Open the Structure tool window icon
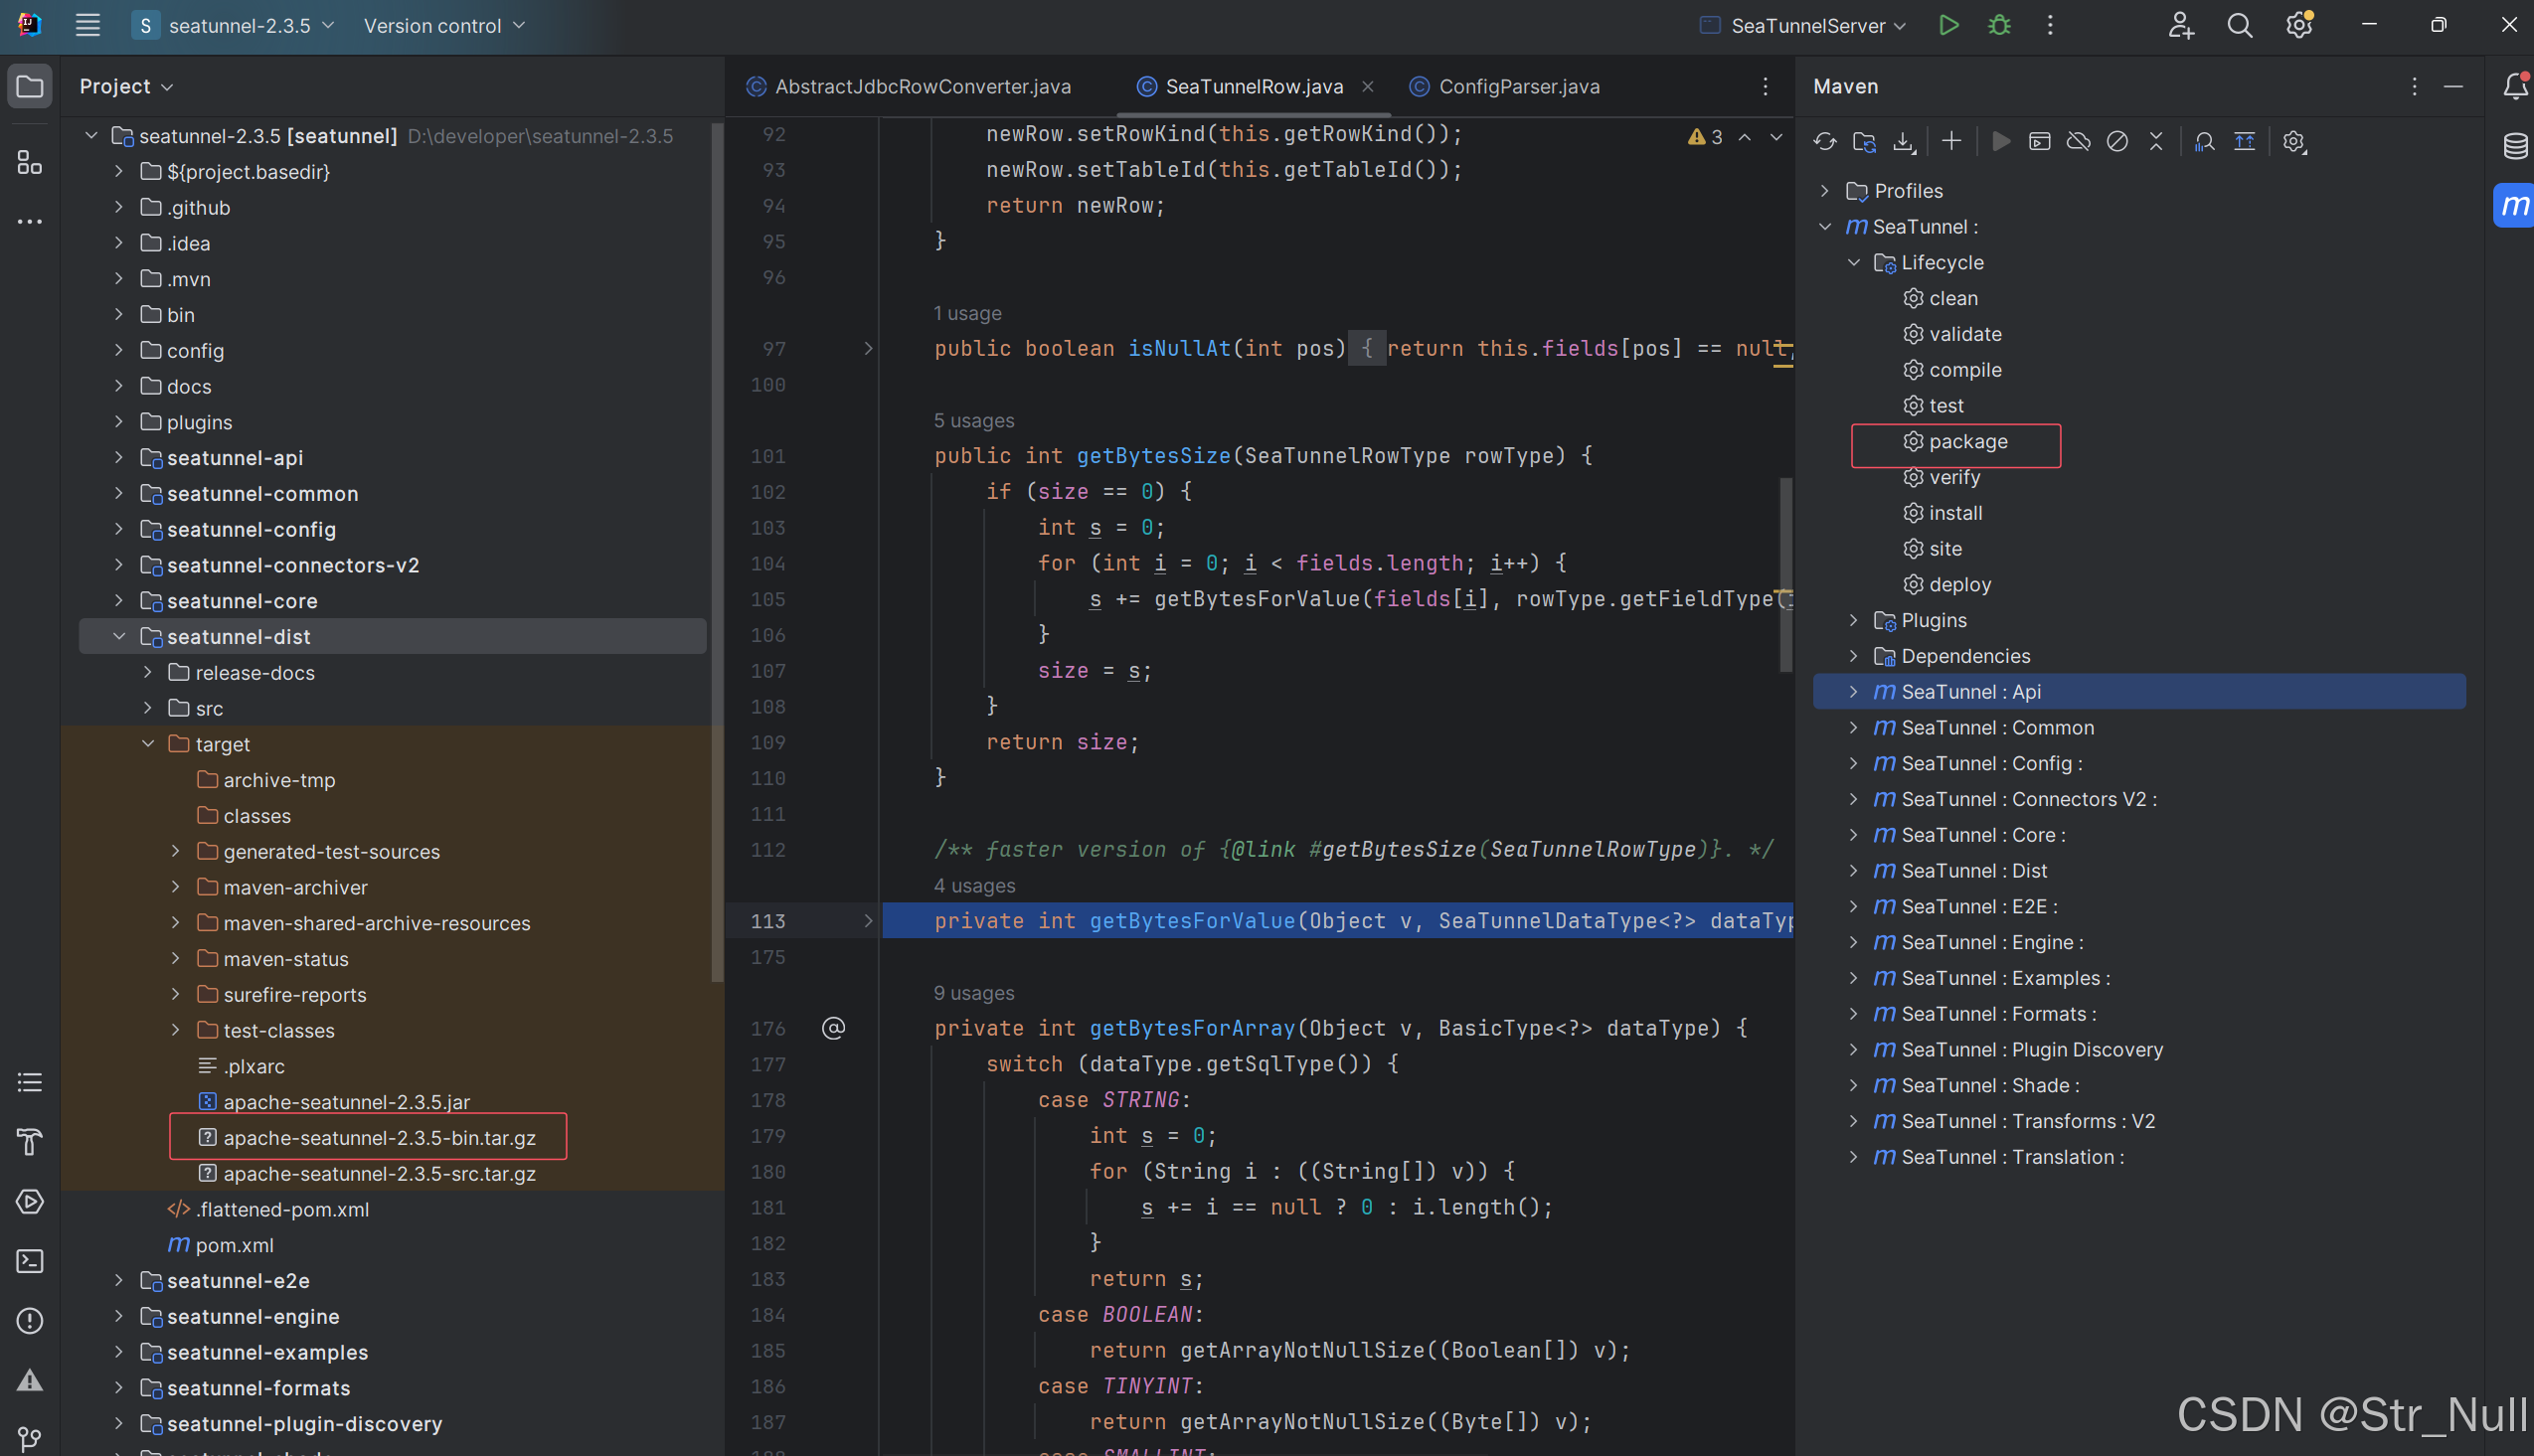Viewport: 2534px width, 1456px height. (x=30, y=162)
